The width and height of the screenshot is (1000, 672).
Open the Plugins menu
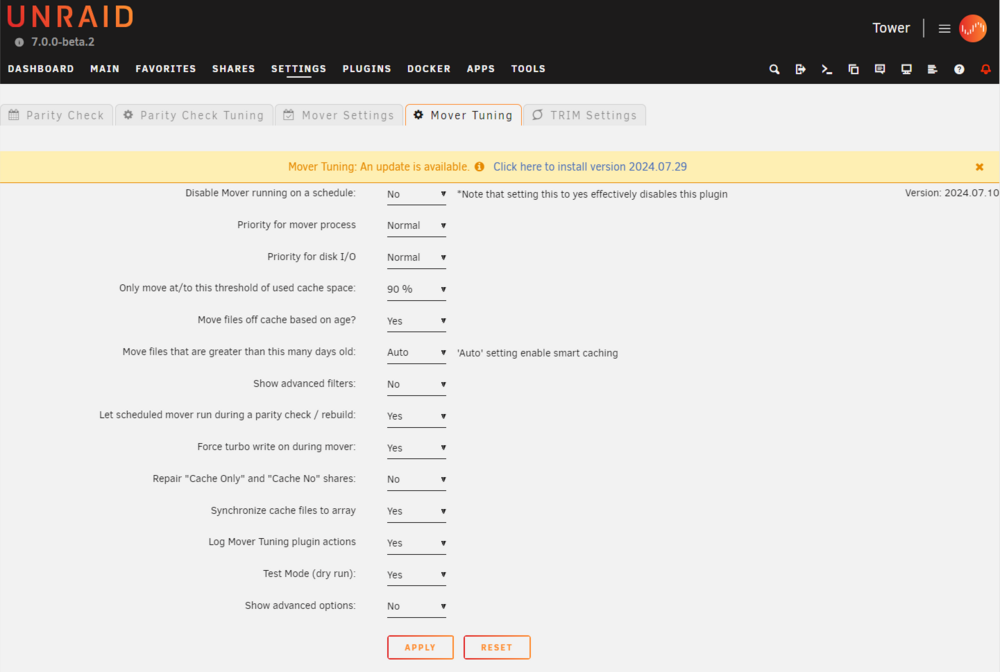[367, 69]
